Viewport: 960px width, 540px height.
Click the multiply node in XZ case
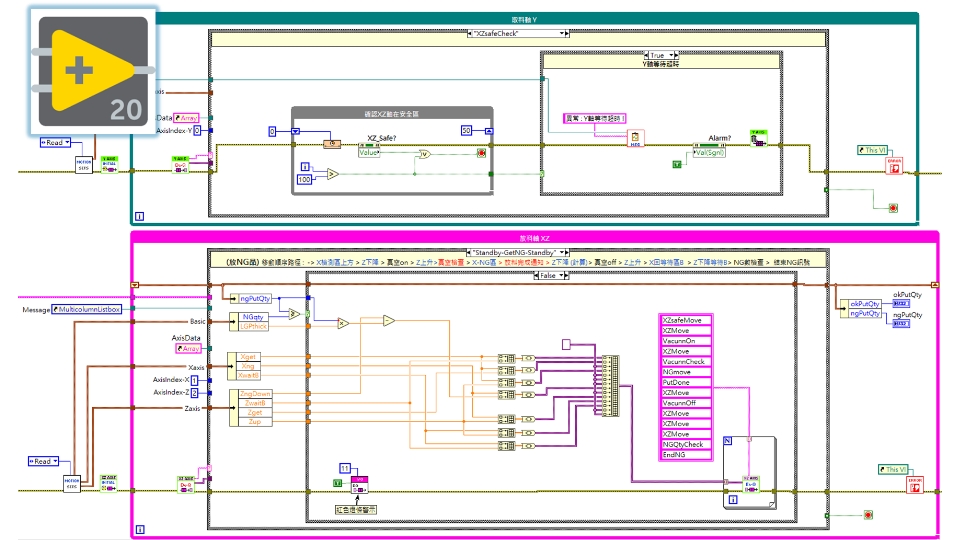click(x=340, y=324)
